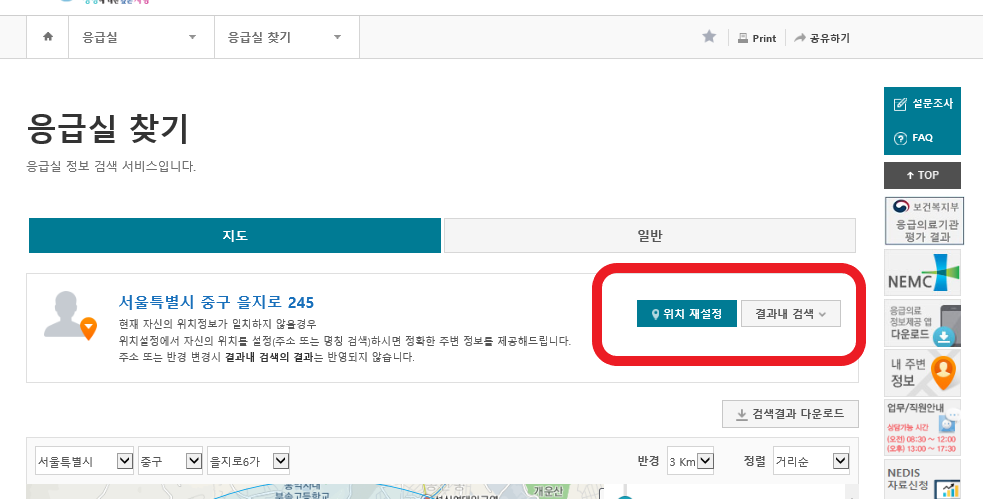Click the 위치 재설정 button
The image size is (983, 499).
click(686, 313)
